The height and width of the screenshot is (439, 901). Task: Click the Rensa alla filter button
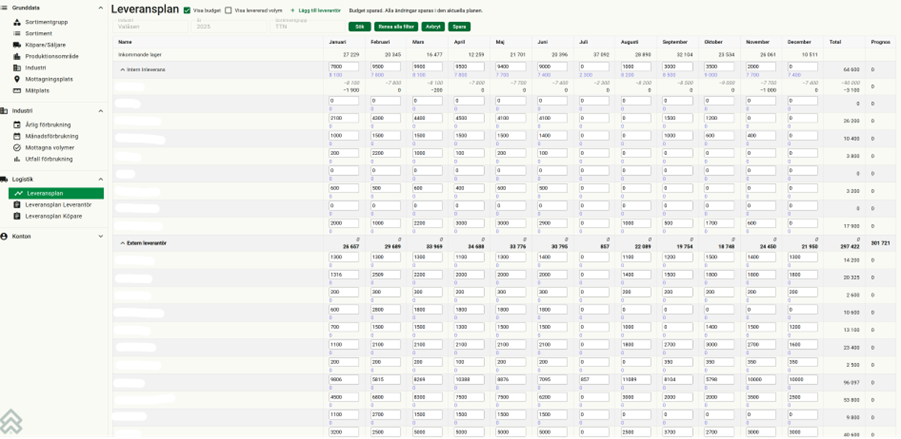coord(396,26)
